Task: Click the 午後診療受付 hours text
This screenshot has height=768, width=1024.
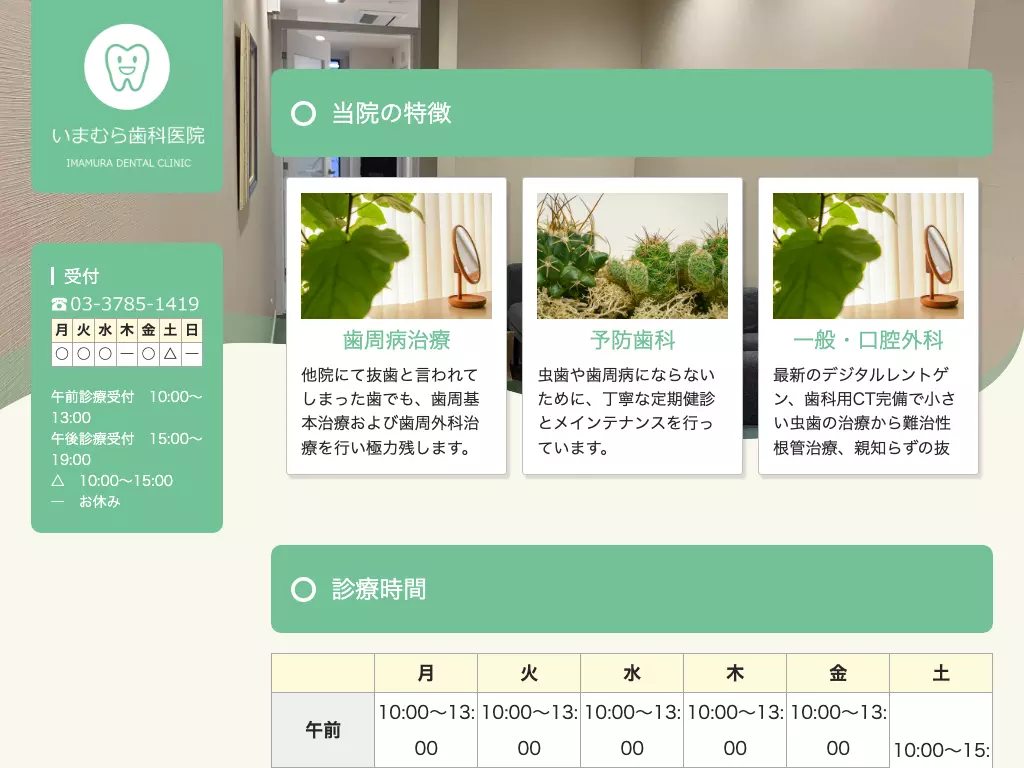Action: [x=127, y=449]
